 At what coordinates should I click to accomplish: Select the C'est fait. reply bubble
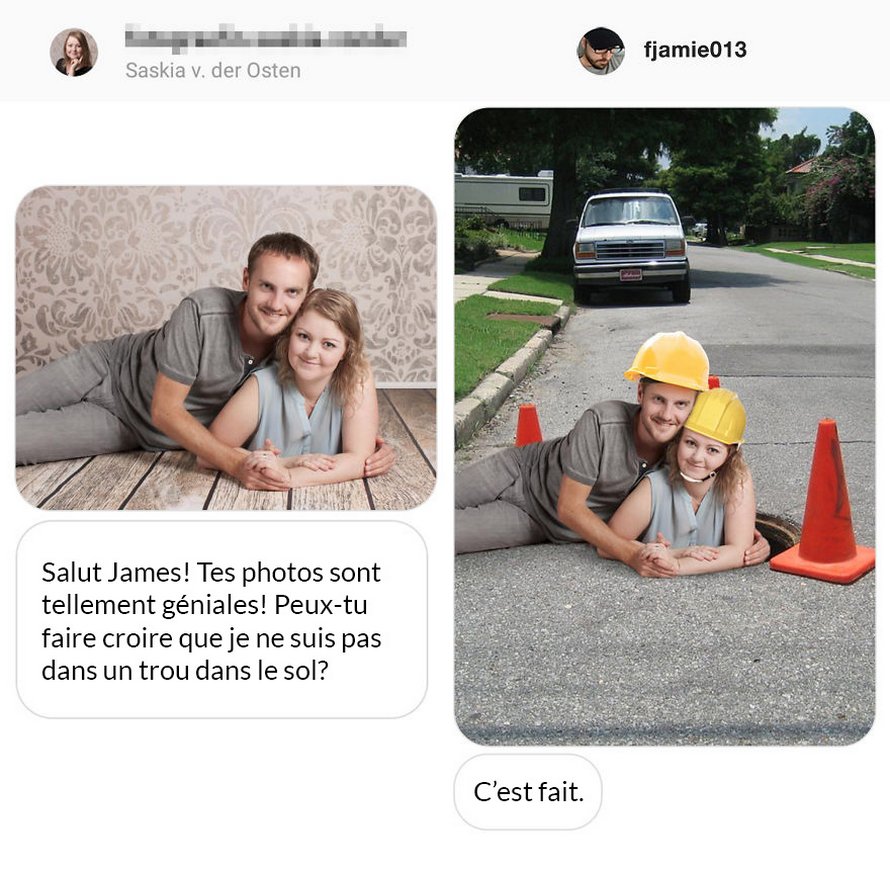(528, 792)
